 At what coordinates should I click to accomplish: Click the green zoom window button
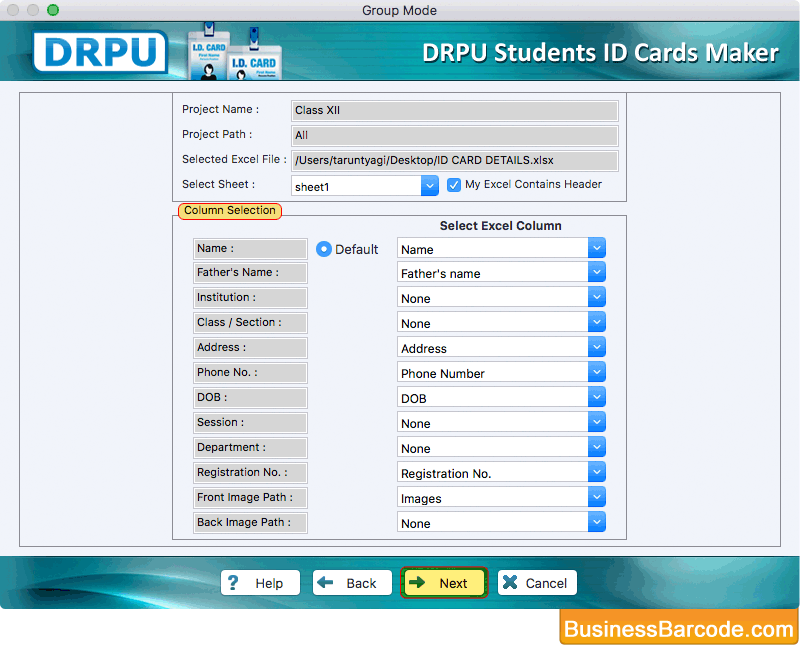click(53, 10)
